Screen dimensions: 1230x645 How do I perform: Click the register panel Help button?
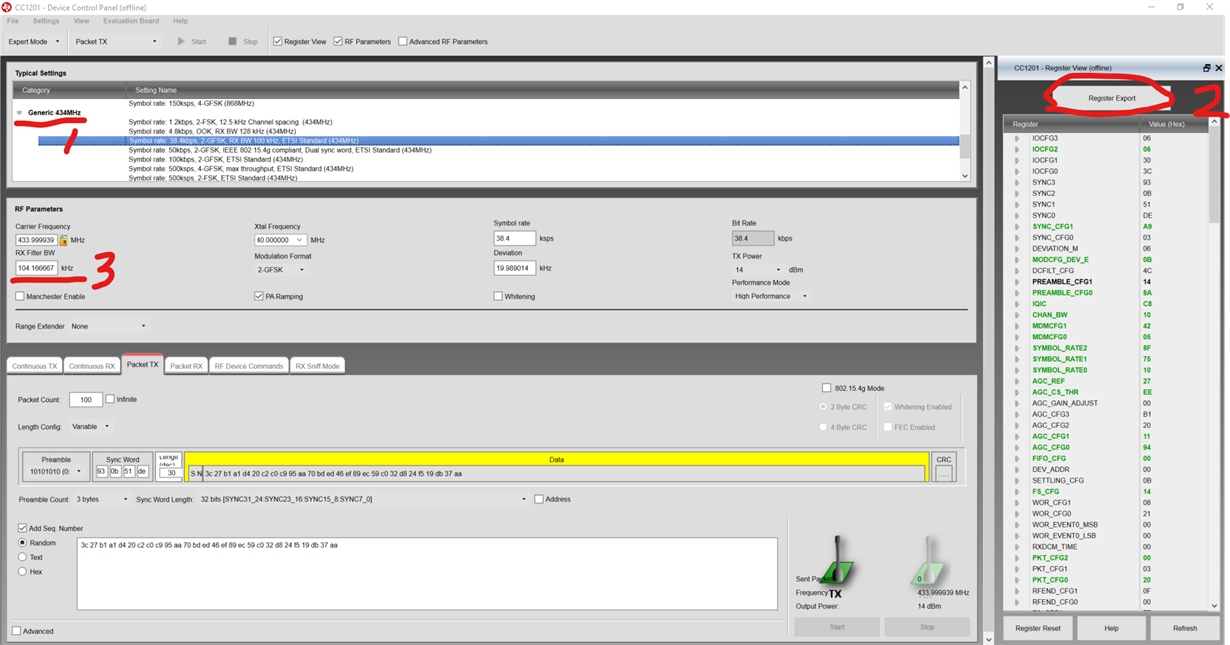click(1111, 628)
